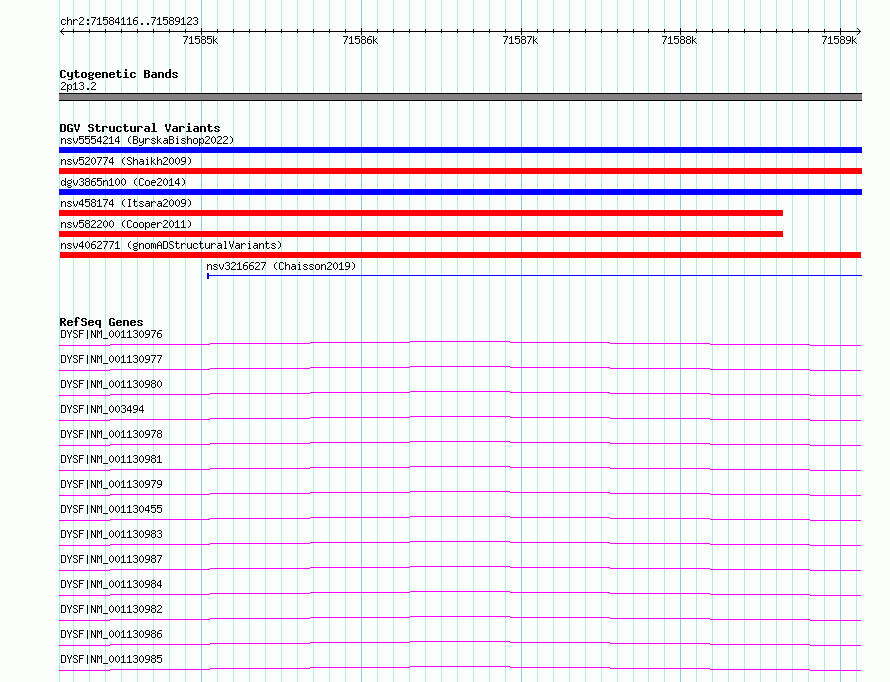The image size is (890, 682).
Task: Select transcript DYSF|NM_001130976
Action: [111, 334]
